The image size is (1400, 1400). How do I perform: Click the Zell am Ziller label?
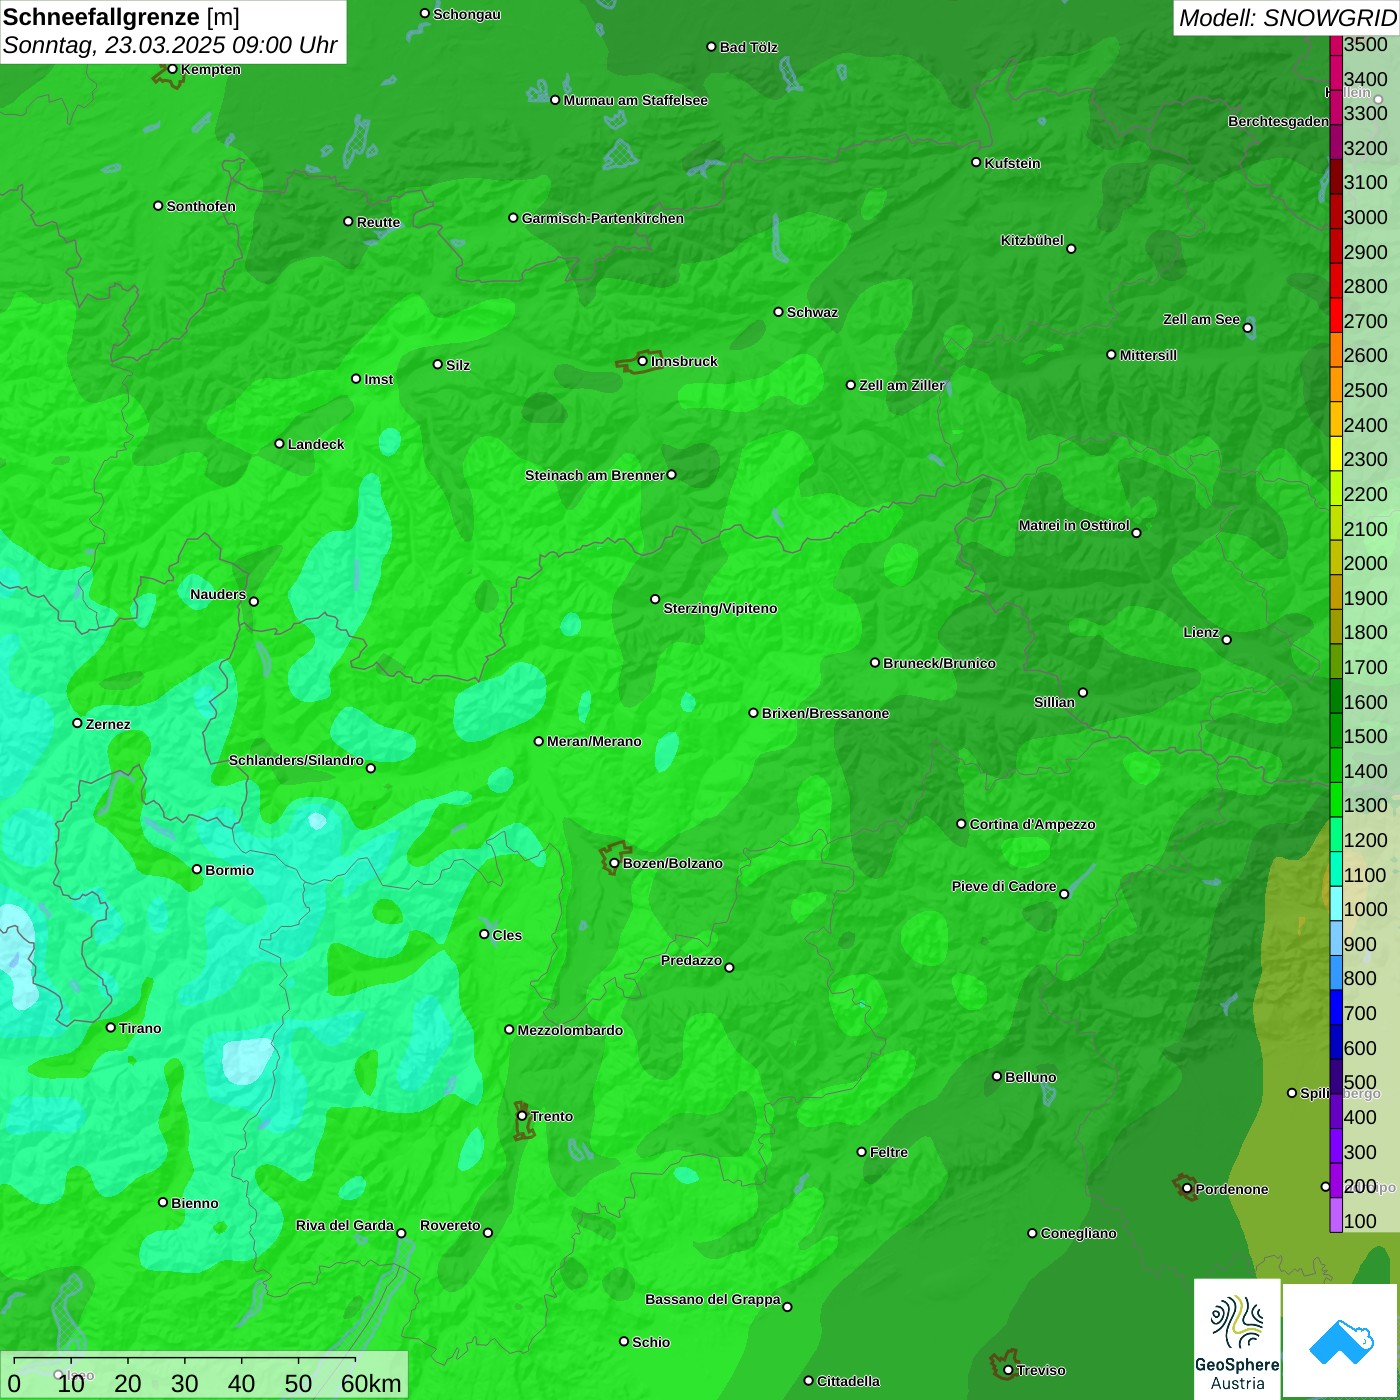(901, 385)
